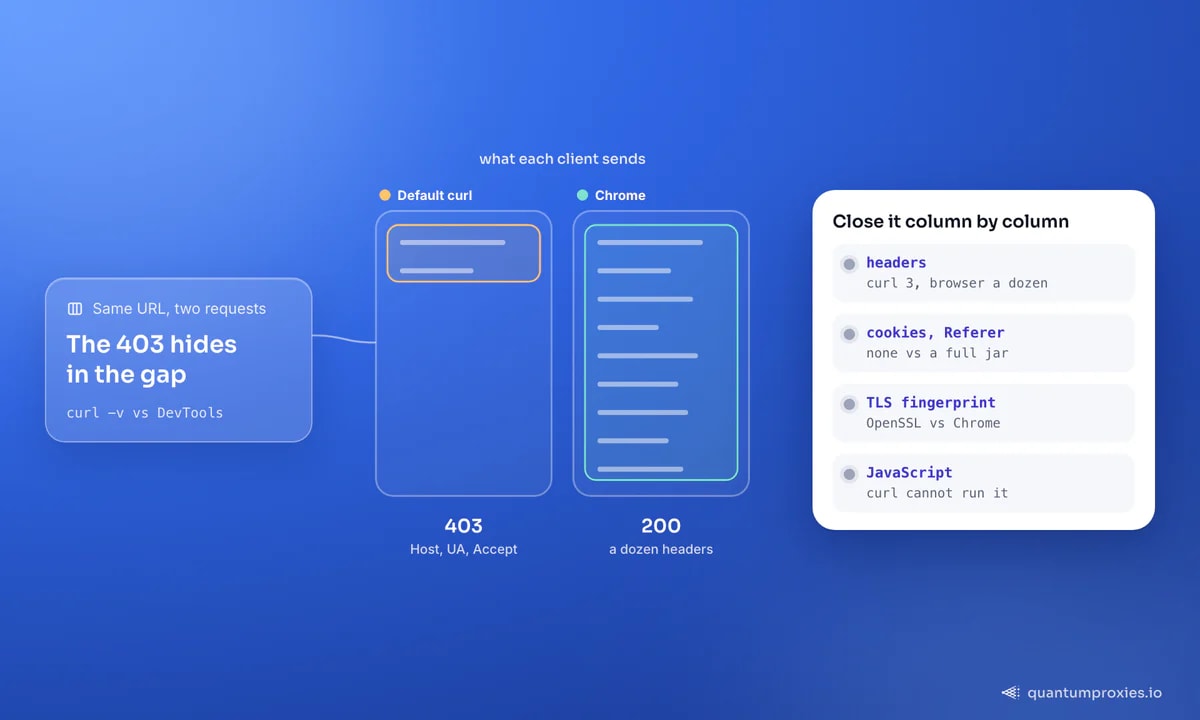Click the 'Host, UA, Accept' caption
Screen dimensions: 1200x720
pyautogui.click(x=464, y=549)
